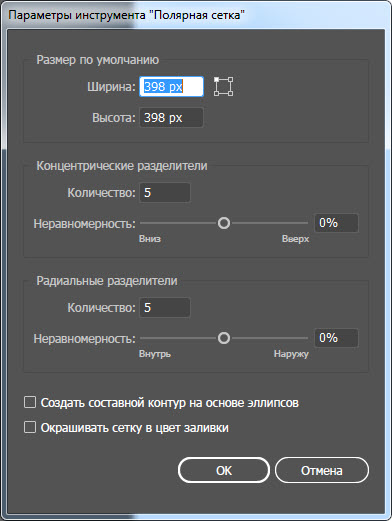Click the Внутрь slider label

click(x=155, y=354)
